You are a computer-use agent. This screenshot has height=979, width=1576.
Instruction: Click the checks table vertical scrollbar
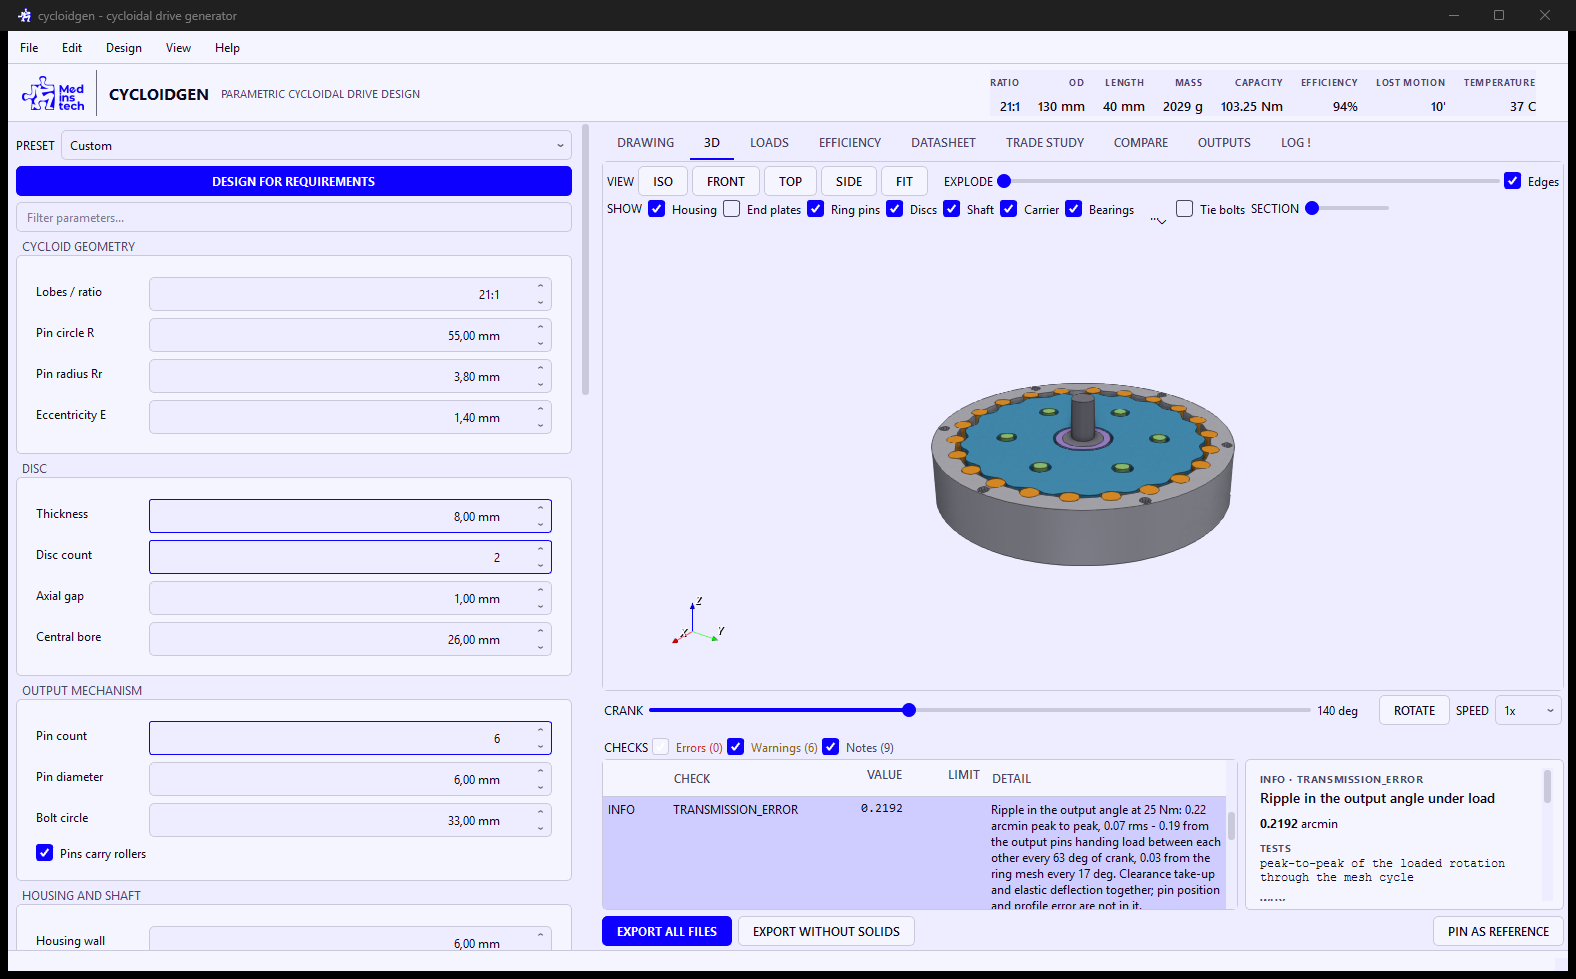1231,825
